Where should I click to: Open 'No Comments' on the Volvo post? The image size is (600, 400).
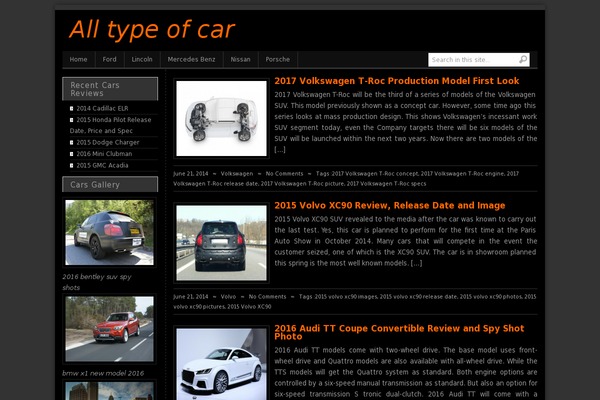click(267, 297)
